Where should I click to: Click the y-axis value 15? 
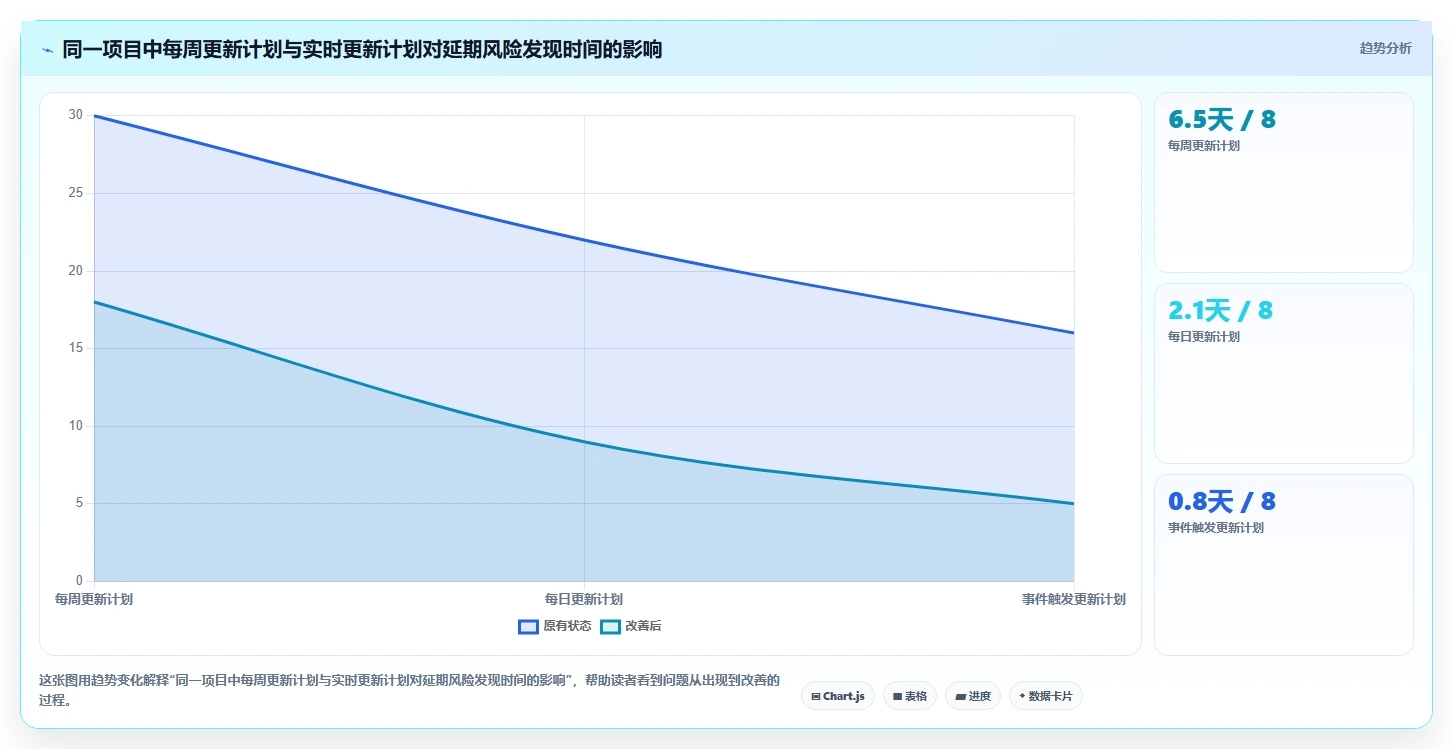(x=76, y=348)
